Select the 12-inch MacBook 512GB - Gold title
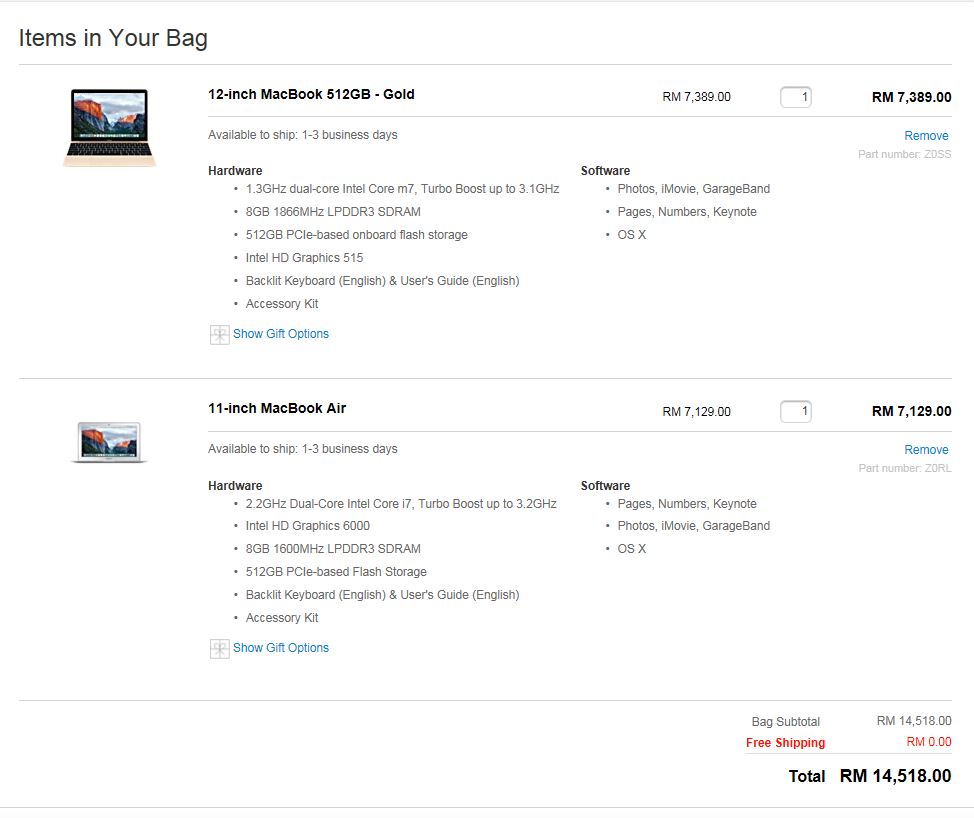Viewport: 974px width, 818px height. pos(311,94)
